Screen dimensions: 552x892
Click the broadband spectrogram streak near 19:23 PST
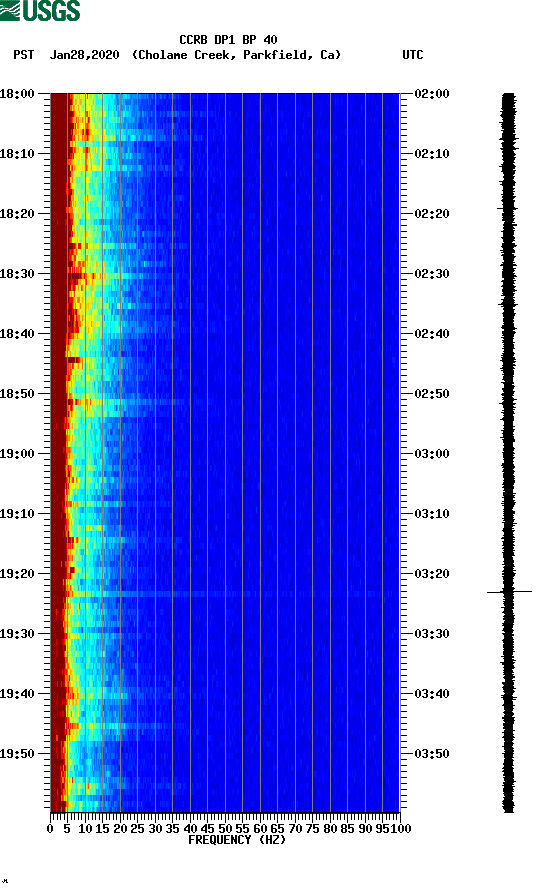click(x=225, y=594)
